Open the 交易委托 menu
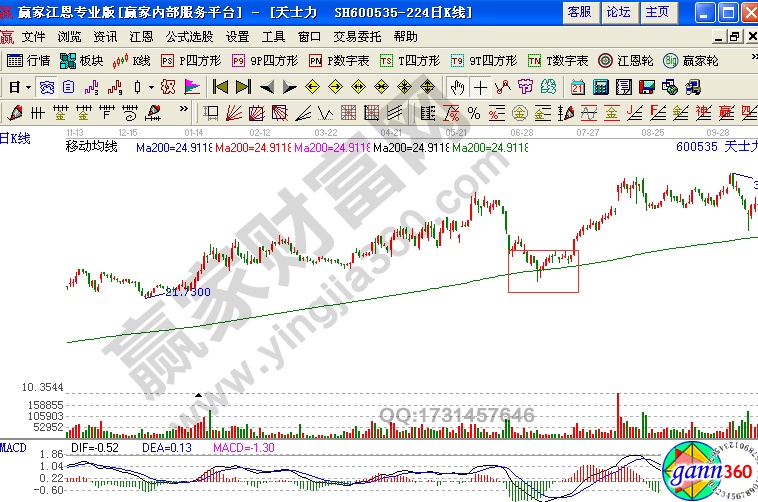 pyautogui.click(x=357, y=36)
